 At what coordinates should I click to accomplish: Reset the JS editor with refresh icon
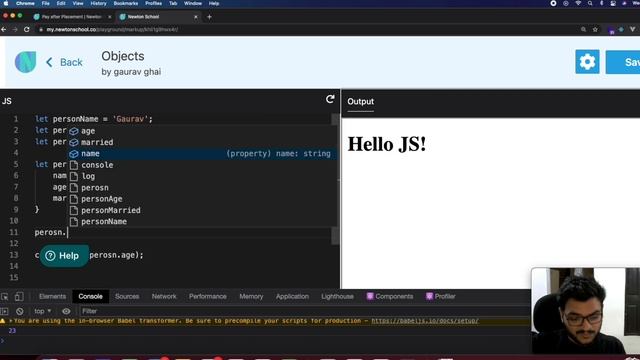click(x=330, y=99)
